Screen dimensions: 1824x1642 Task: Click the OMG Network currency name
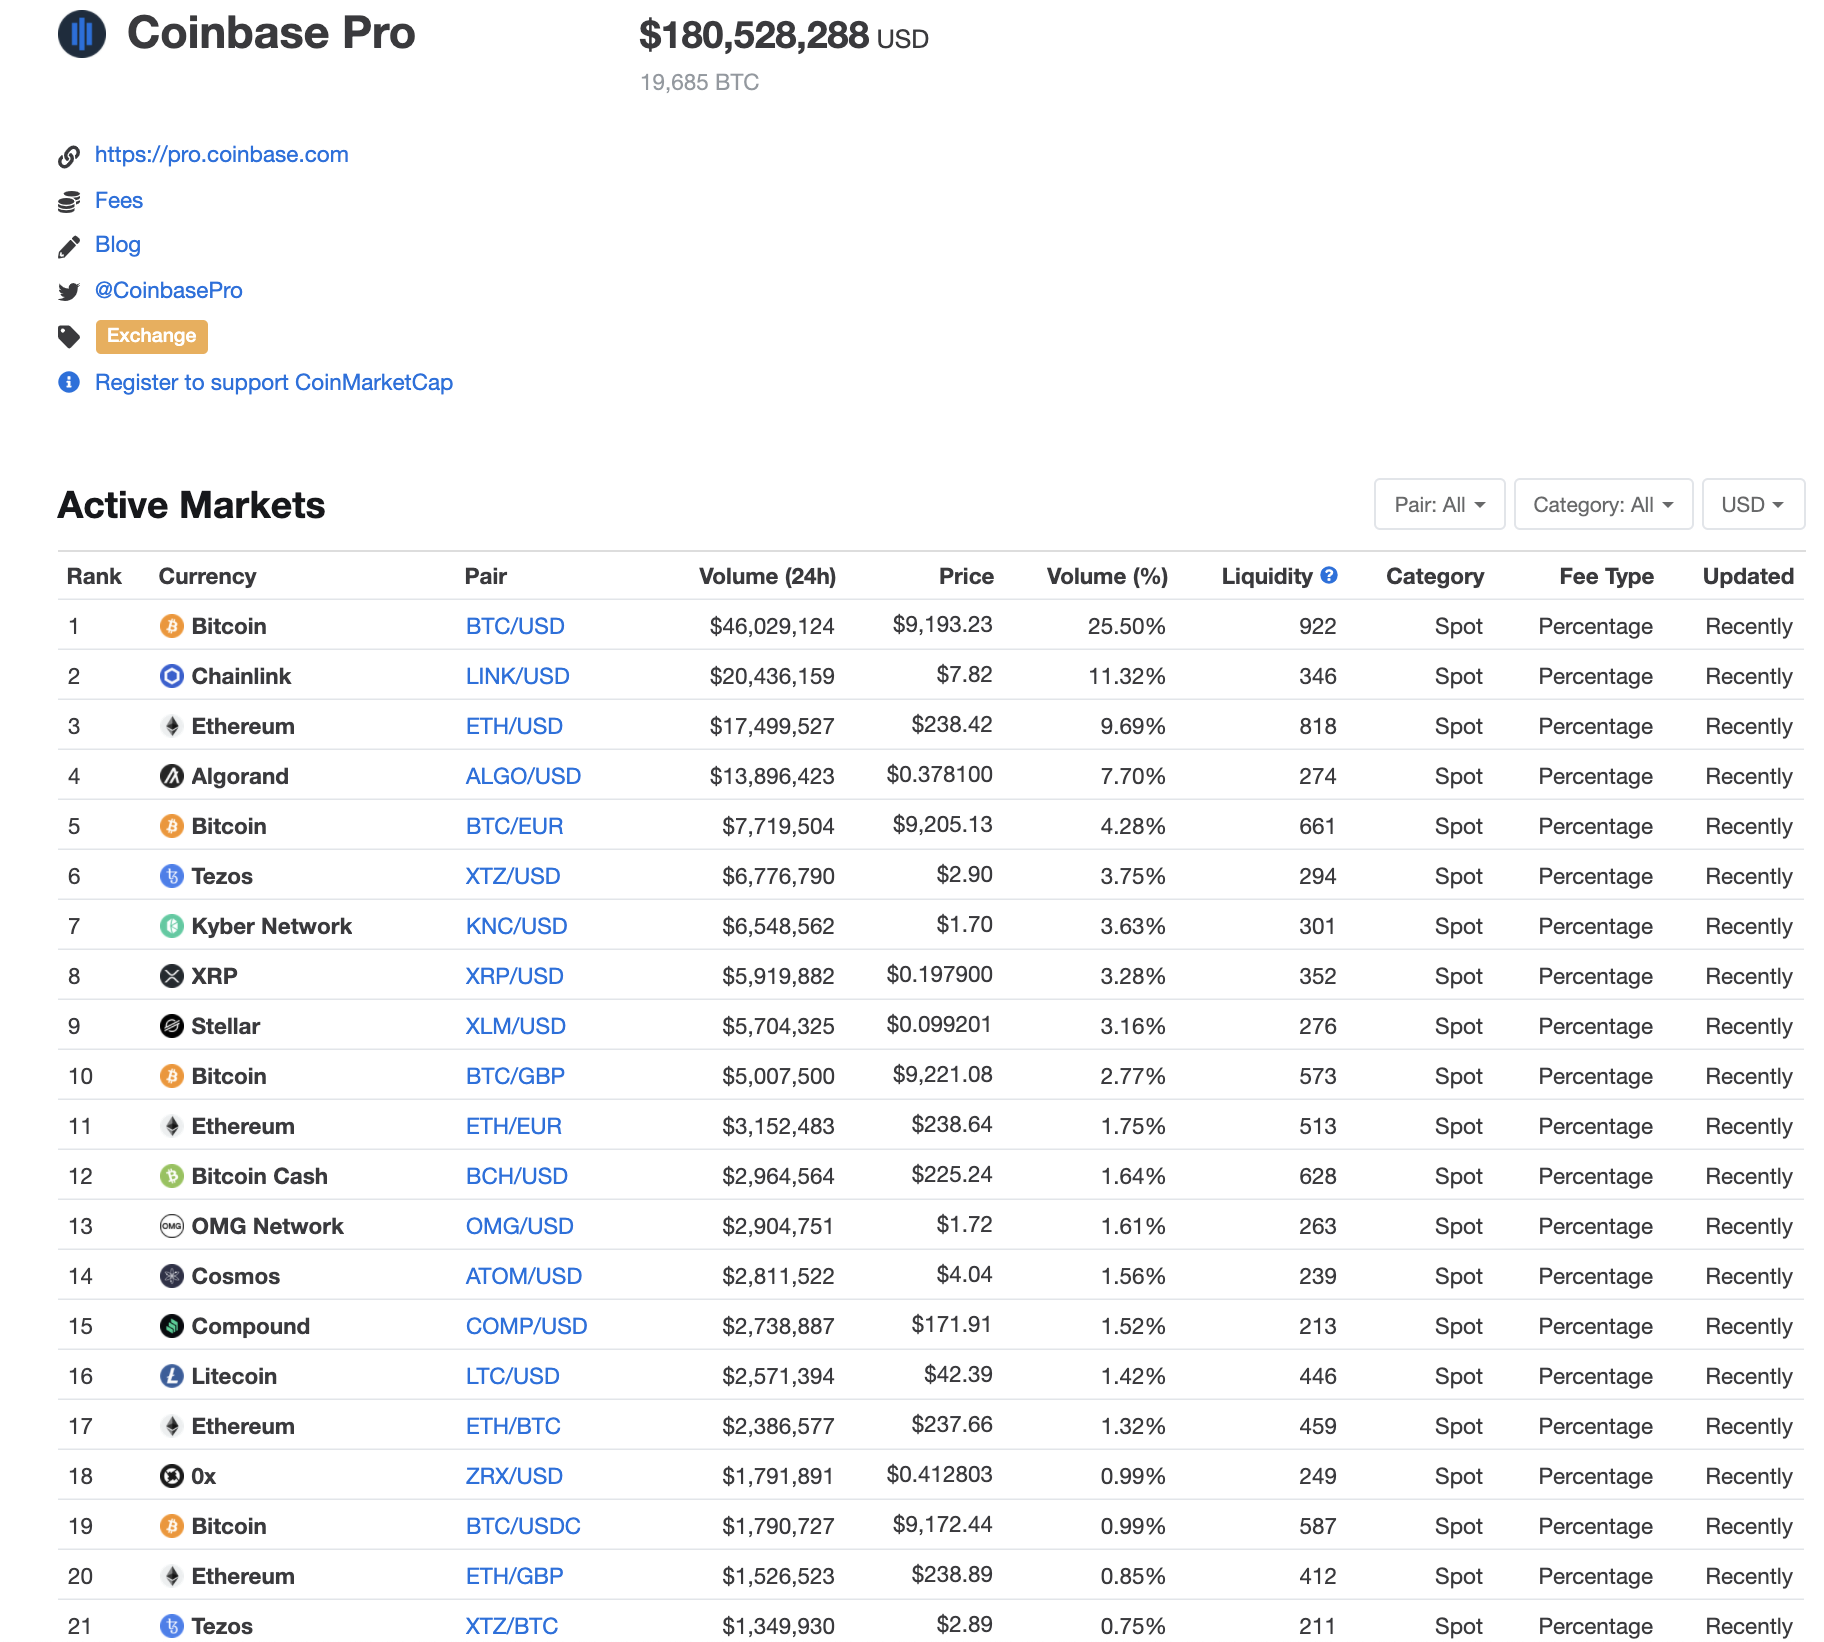coord(268,1227)
